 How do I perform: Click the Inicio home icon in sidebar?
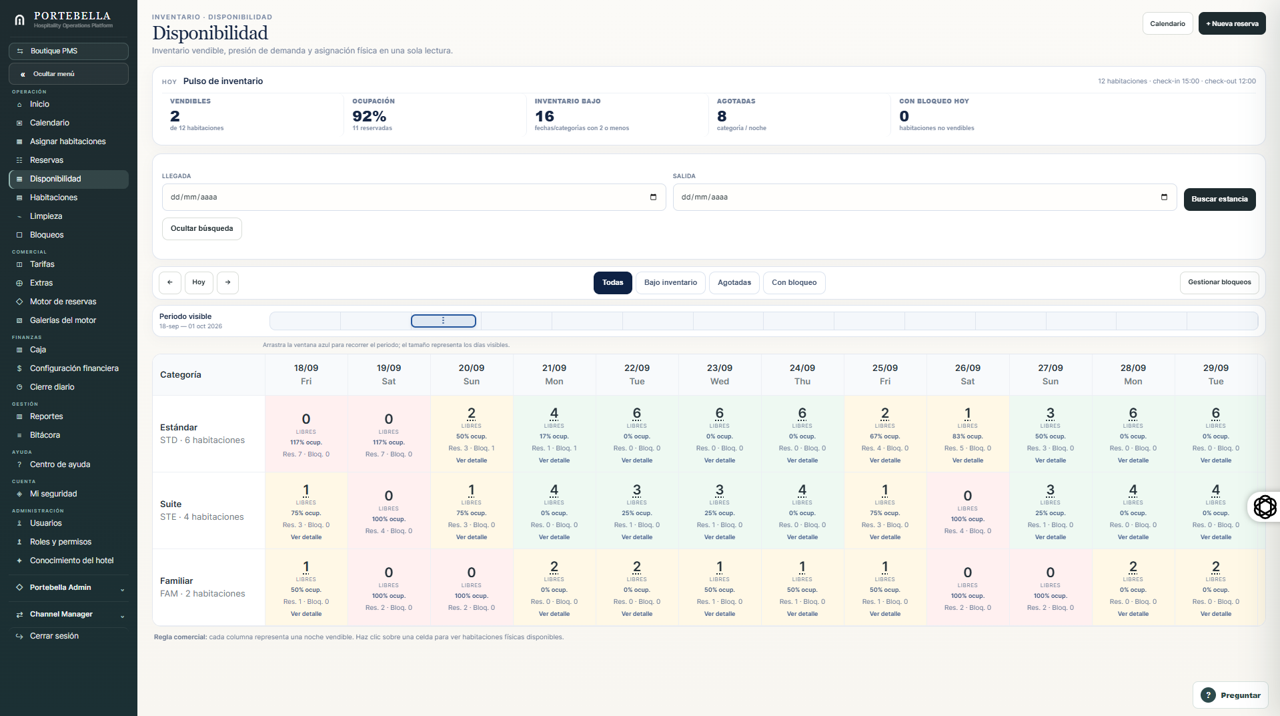point(19,104)
